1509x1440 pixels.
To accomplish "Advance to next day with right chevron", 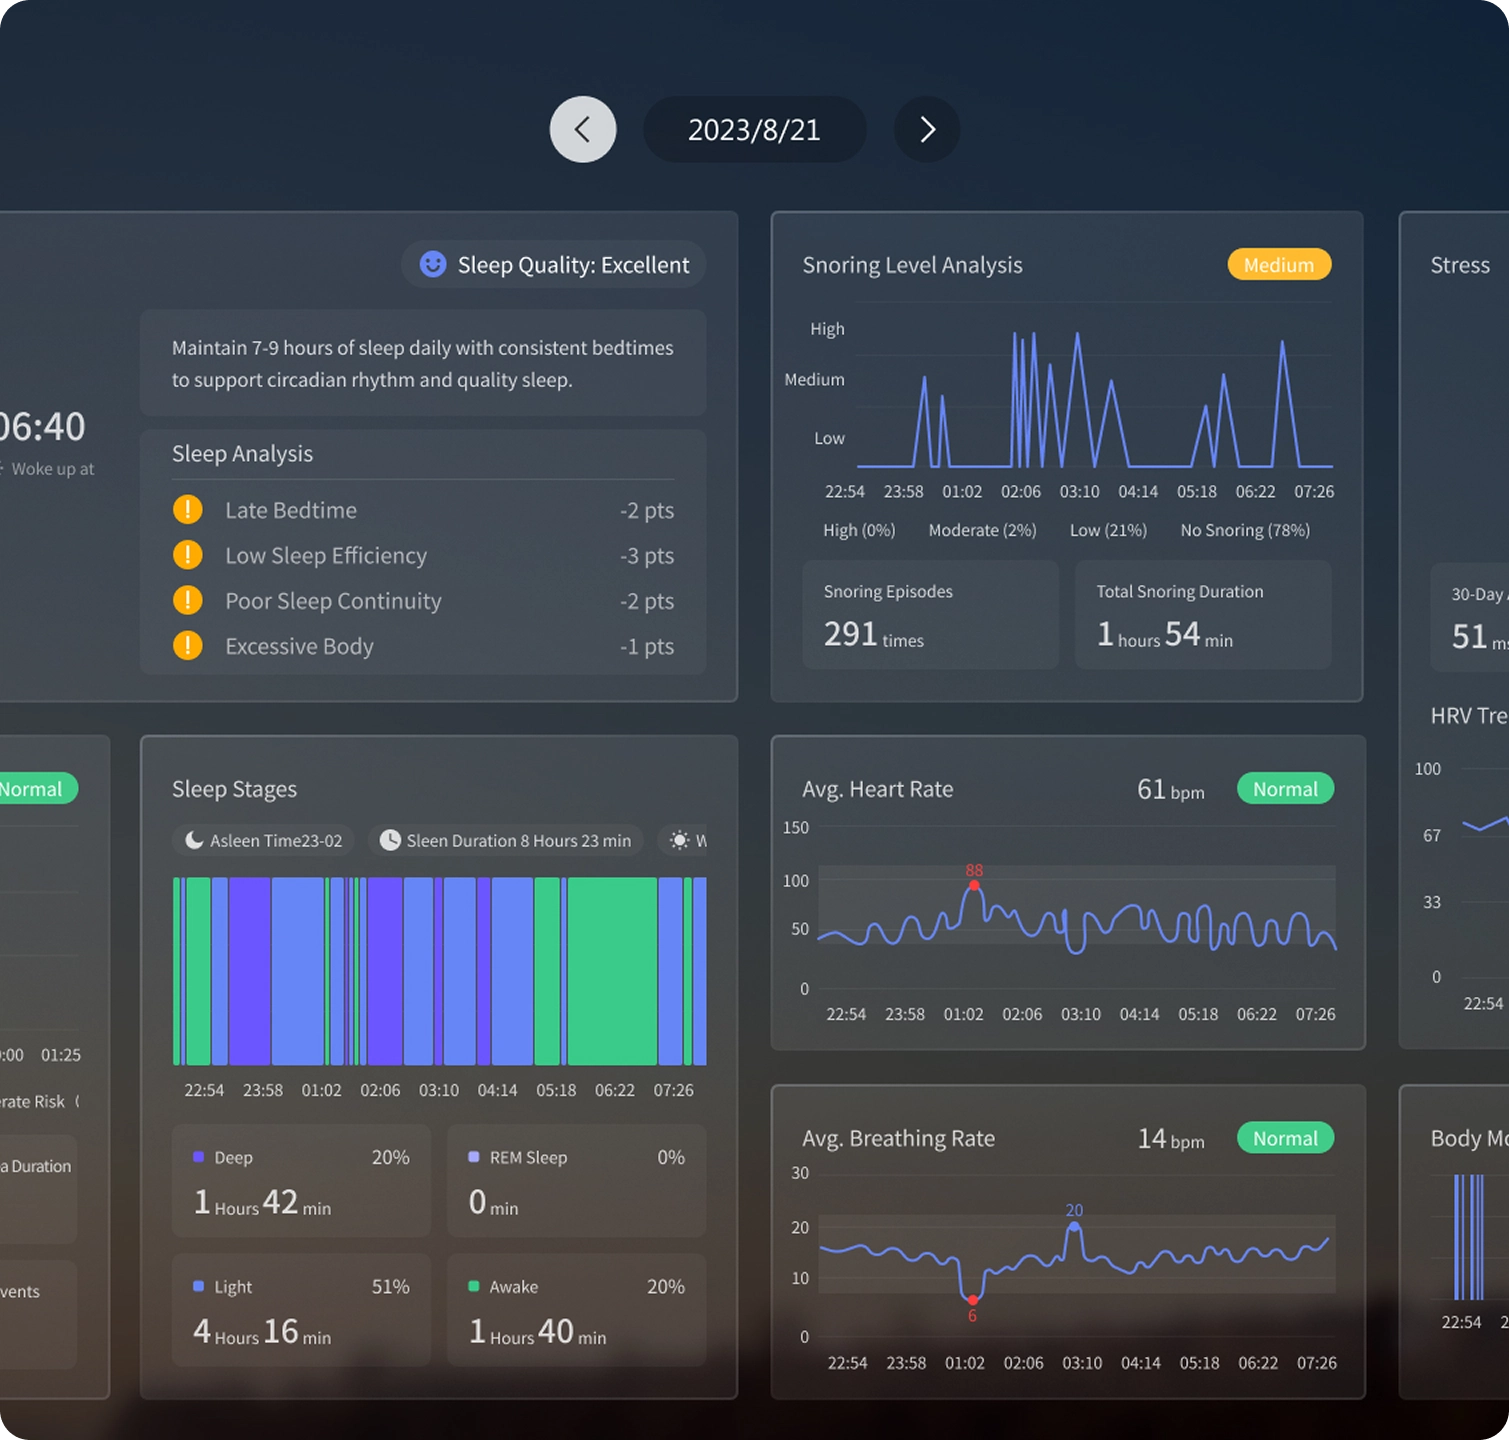I will coord(925,129).
